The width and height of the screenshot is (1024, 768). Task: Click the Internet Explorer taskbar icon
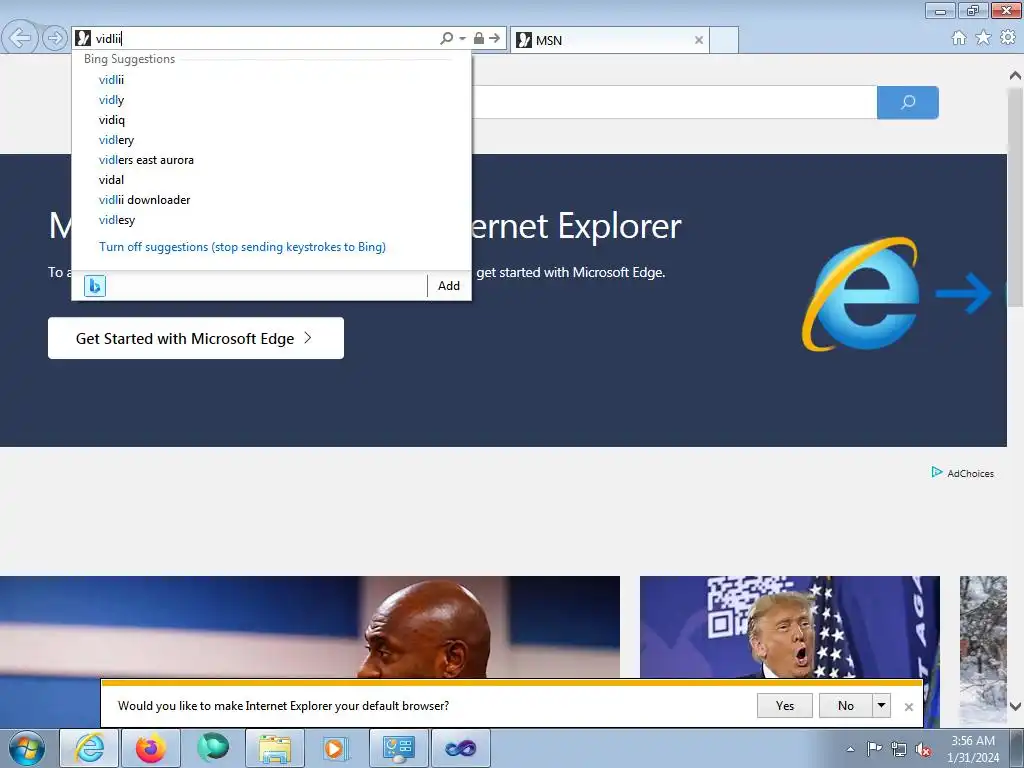(x=89, y=748)
